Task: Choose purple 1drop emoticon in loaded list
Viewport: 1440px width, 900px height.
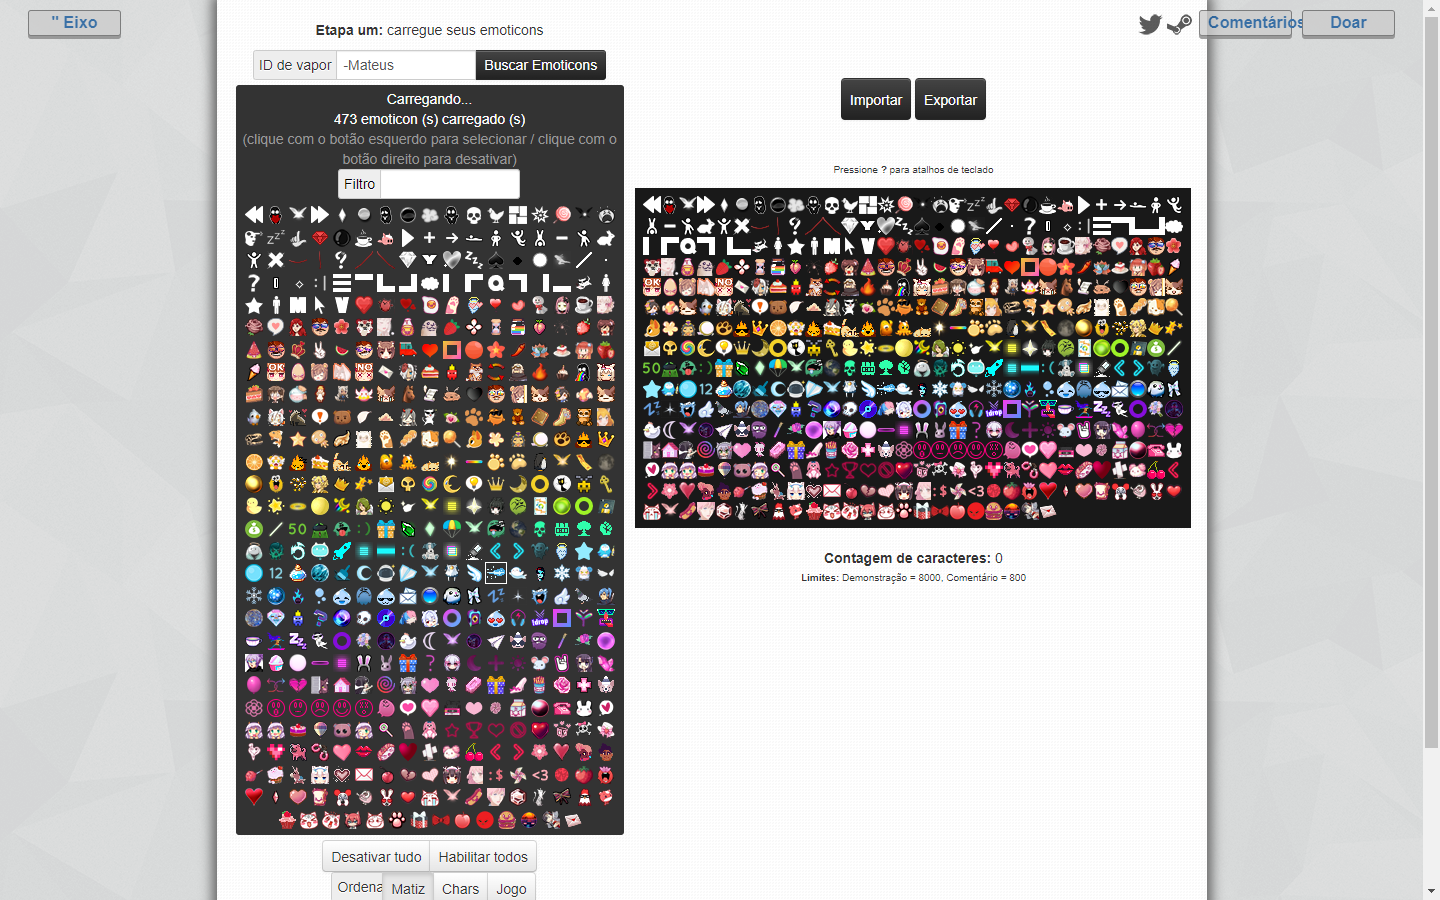Action: click(x=540, y=618)
